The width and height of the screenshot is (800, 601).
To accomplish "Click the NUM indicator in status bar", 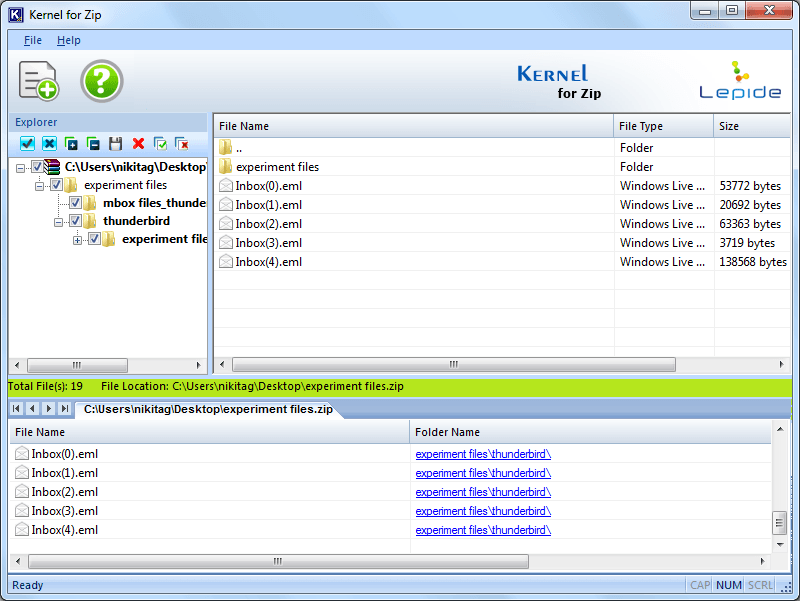I will point(729,585).
